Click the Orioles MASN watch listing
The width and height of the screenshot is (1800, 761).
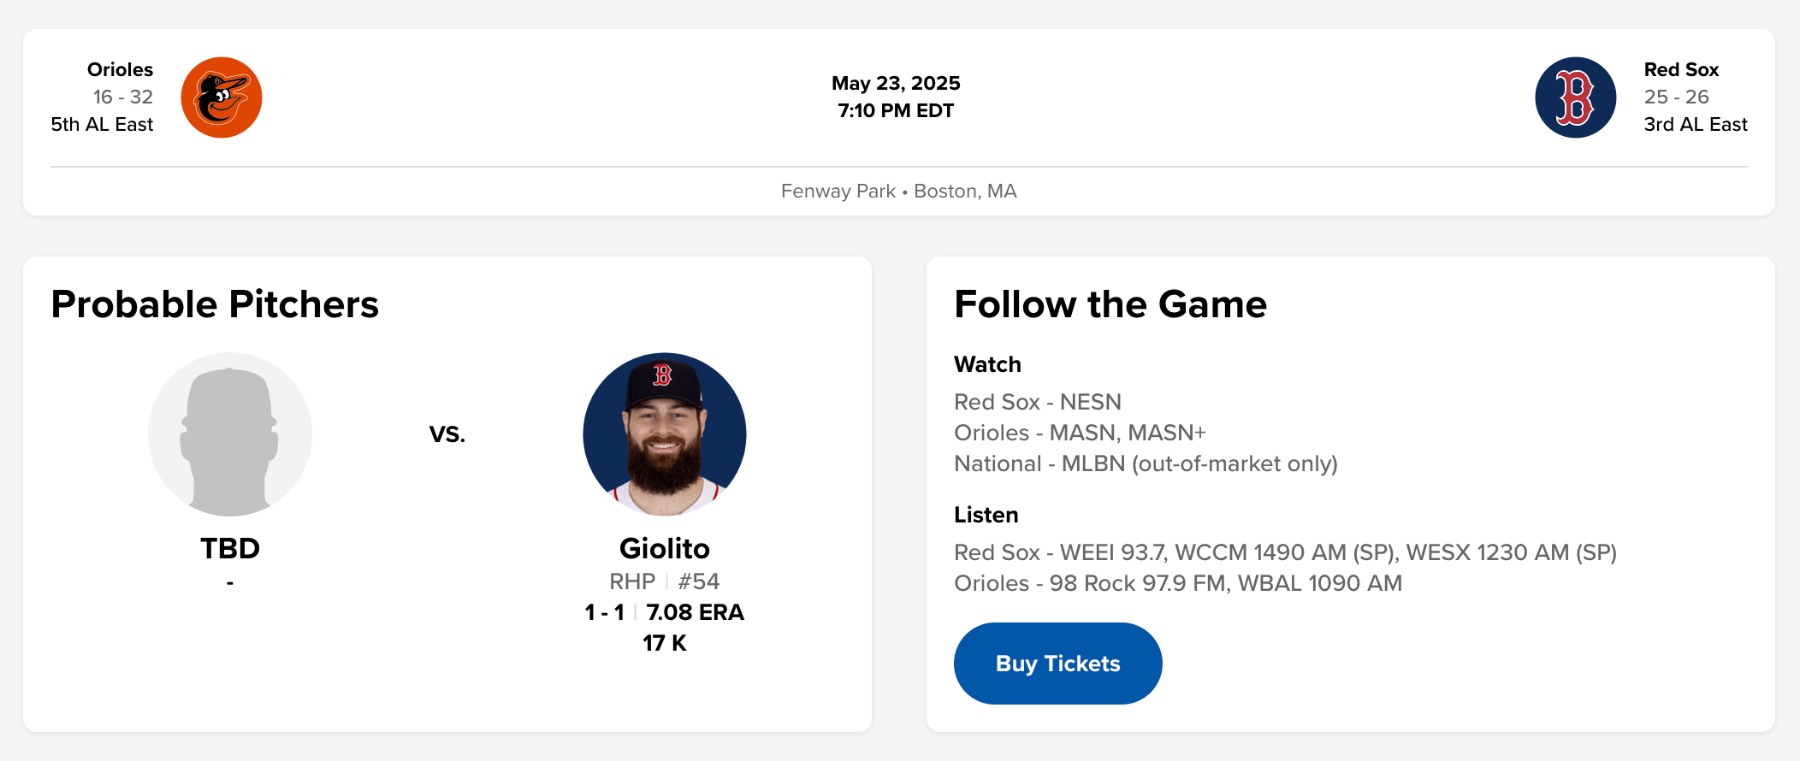pos(1079,433)
